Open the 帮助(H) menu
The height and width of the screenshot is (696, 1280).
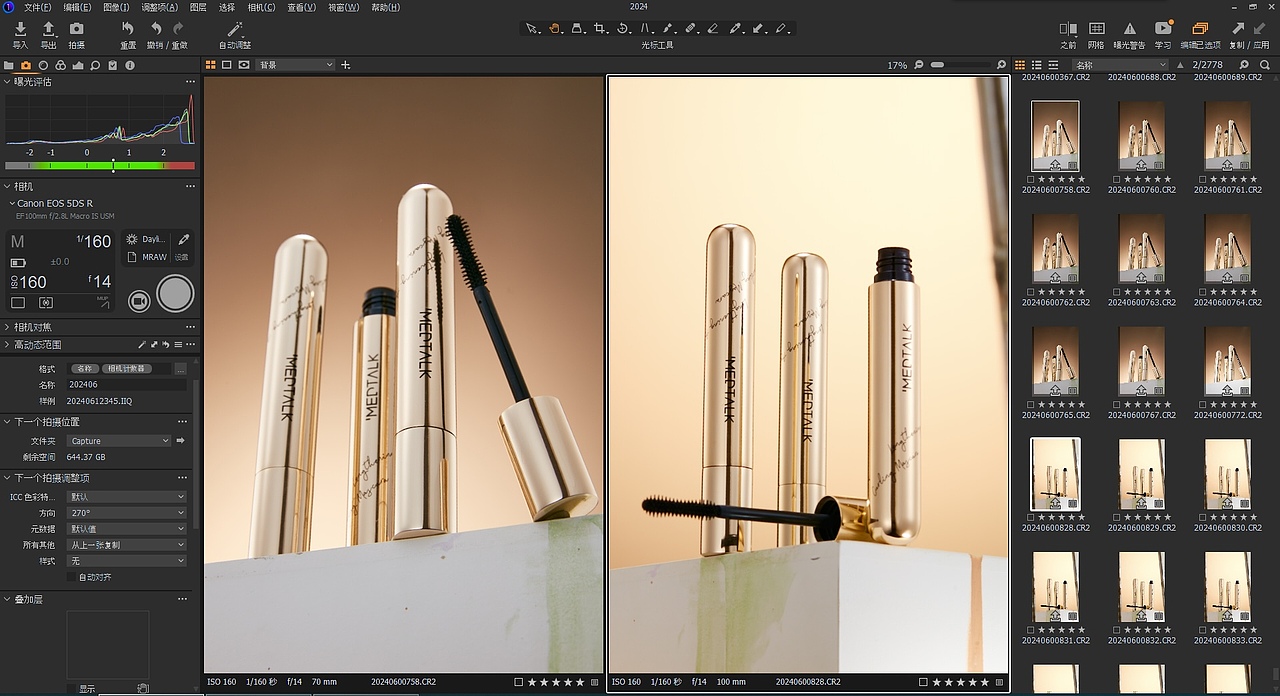click(x=385, y=7)
